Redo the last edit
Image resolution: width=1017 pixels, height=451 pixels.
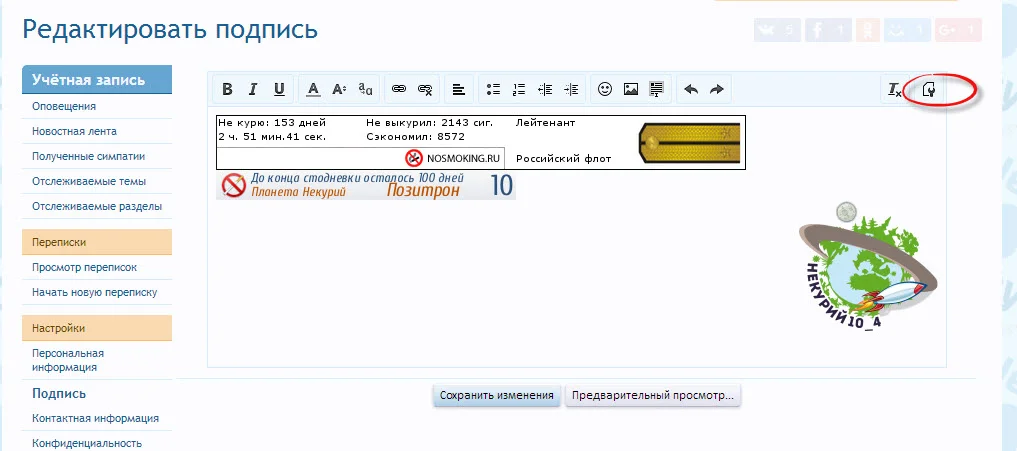(x=717, y=90)
